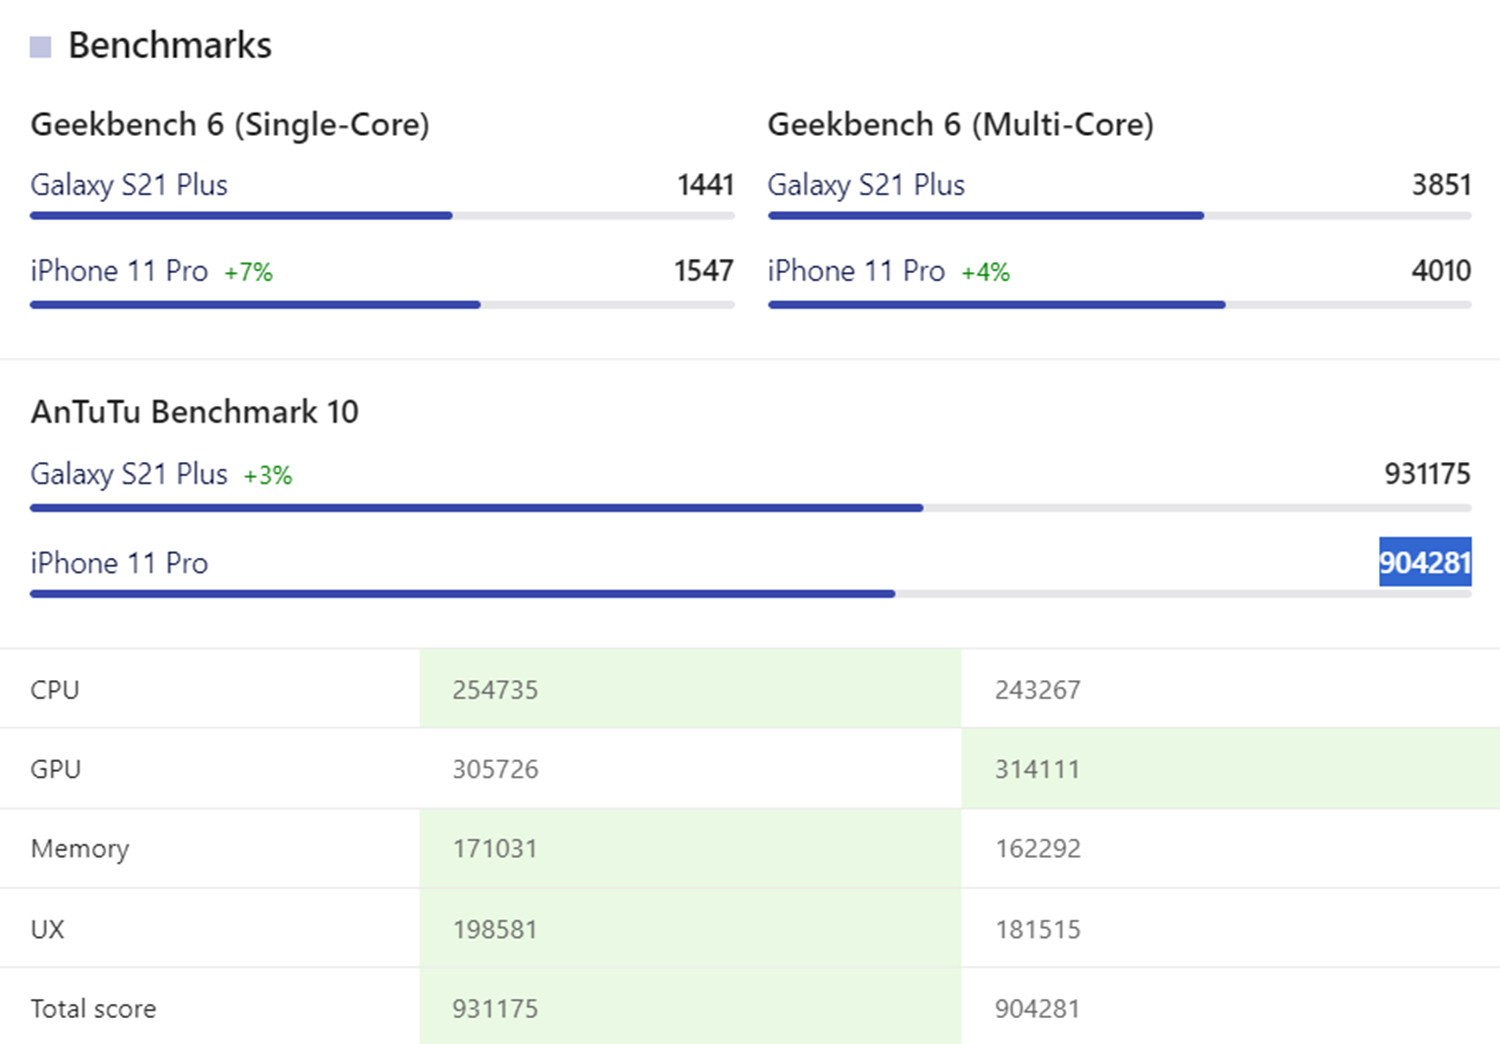
Task: Click Galaxy S21 Plus single-core progress bar
Action: click(382, 216)
